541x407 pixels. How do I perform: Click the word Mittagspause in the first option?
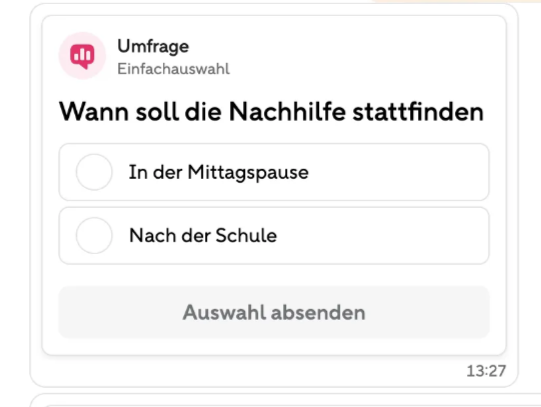(x=248, y=172)
